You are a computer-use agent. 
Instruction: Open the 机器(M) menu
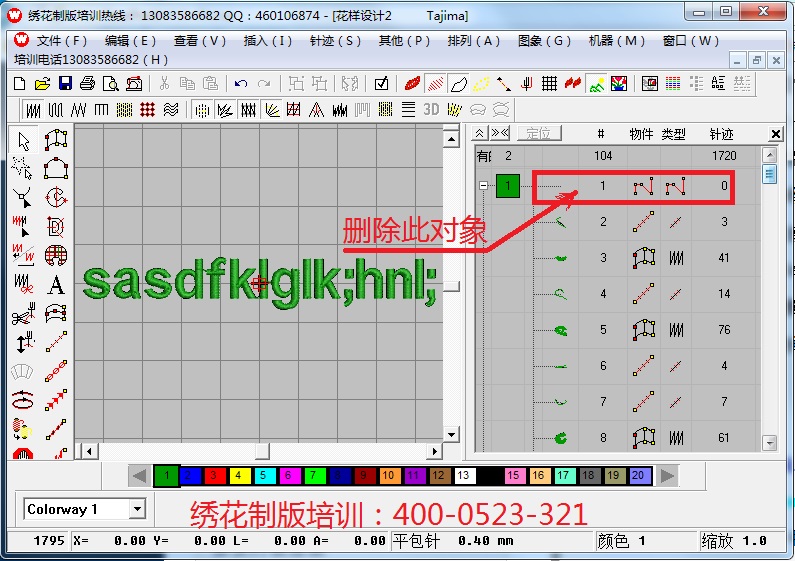point(617,41)
